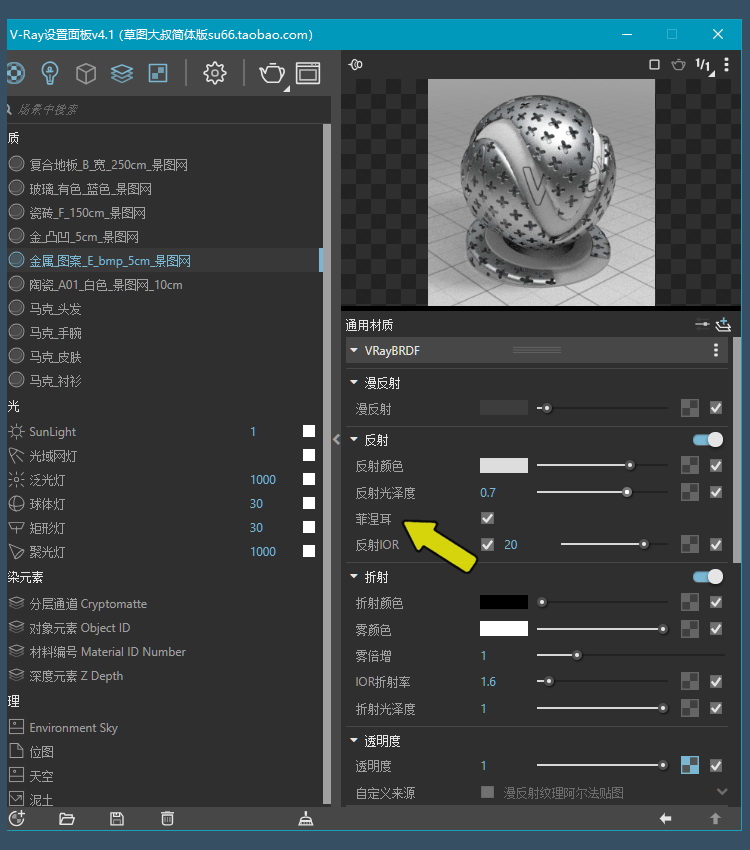
Task: Click 反射颜色 texture map slot icon
Action: tap(690, 465)
